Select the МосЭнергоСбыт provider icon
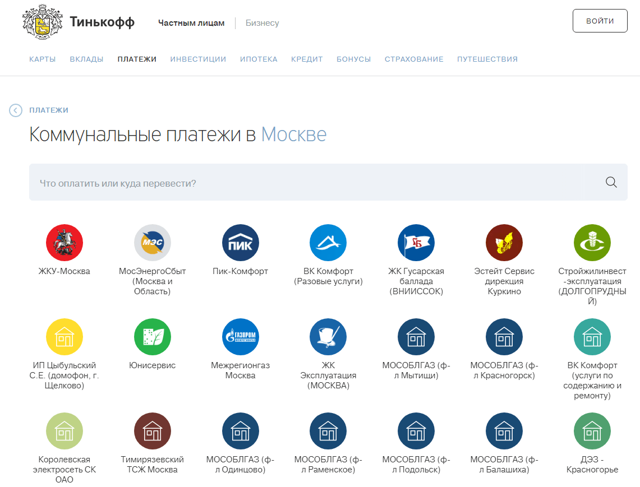Image resolution: width=640 pixels, height=487 pixels. (x=152, y=242)
